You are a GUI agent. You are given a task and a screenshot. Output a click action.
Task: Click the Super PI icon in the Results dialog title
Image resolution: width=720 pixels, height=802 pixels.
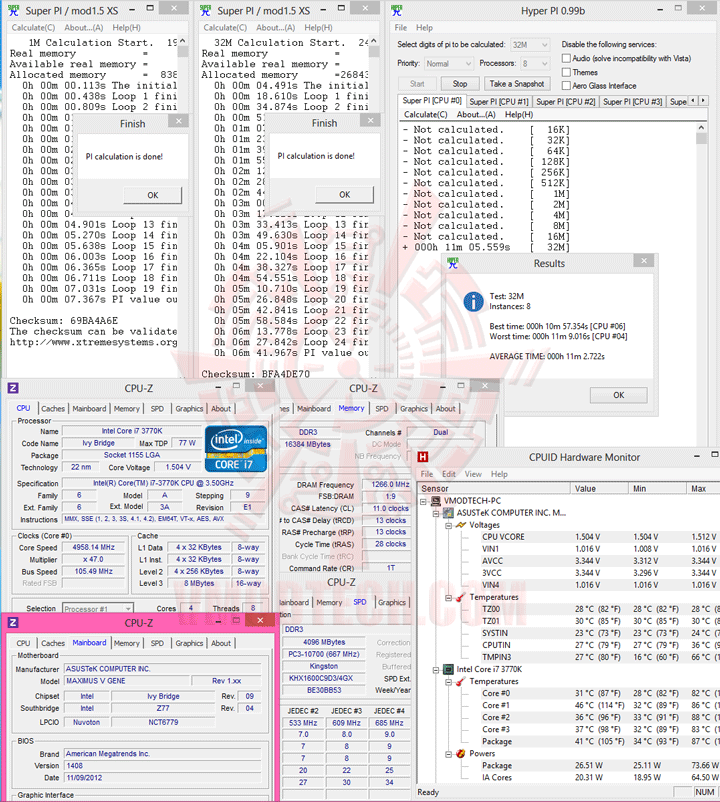(453, 263)
